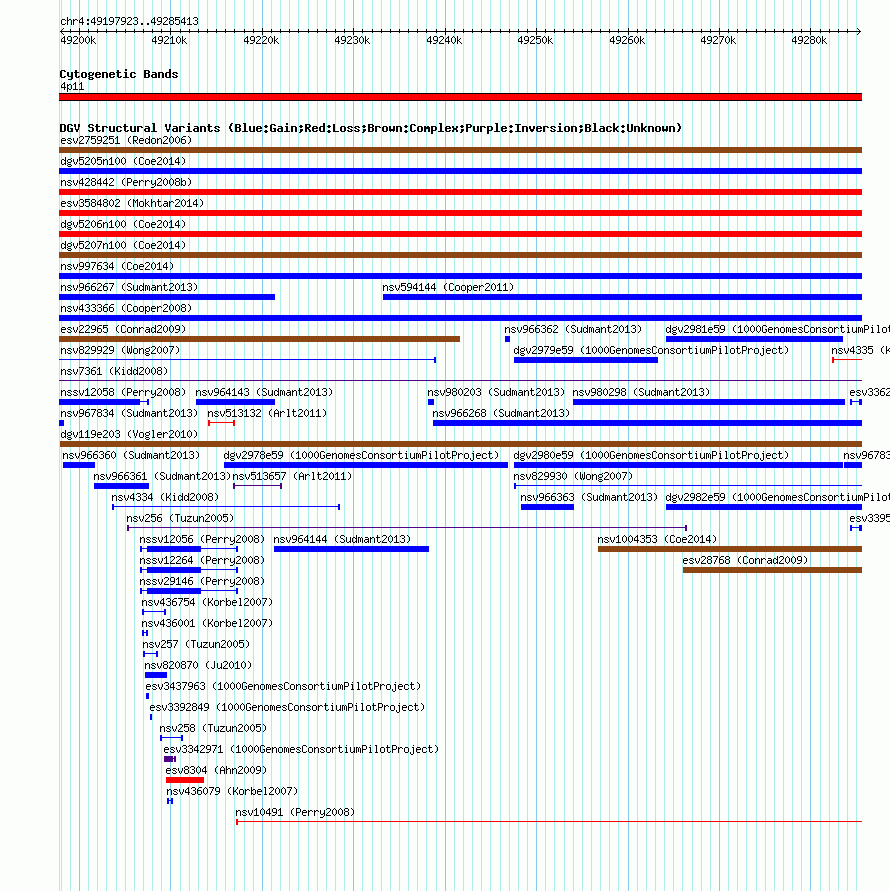Select the nsv967834 (Sudmant2013) label
Image resolution: width=890 pixels, height=891 pixels.
pyautogui.click(x=129, y=413)
